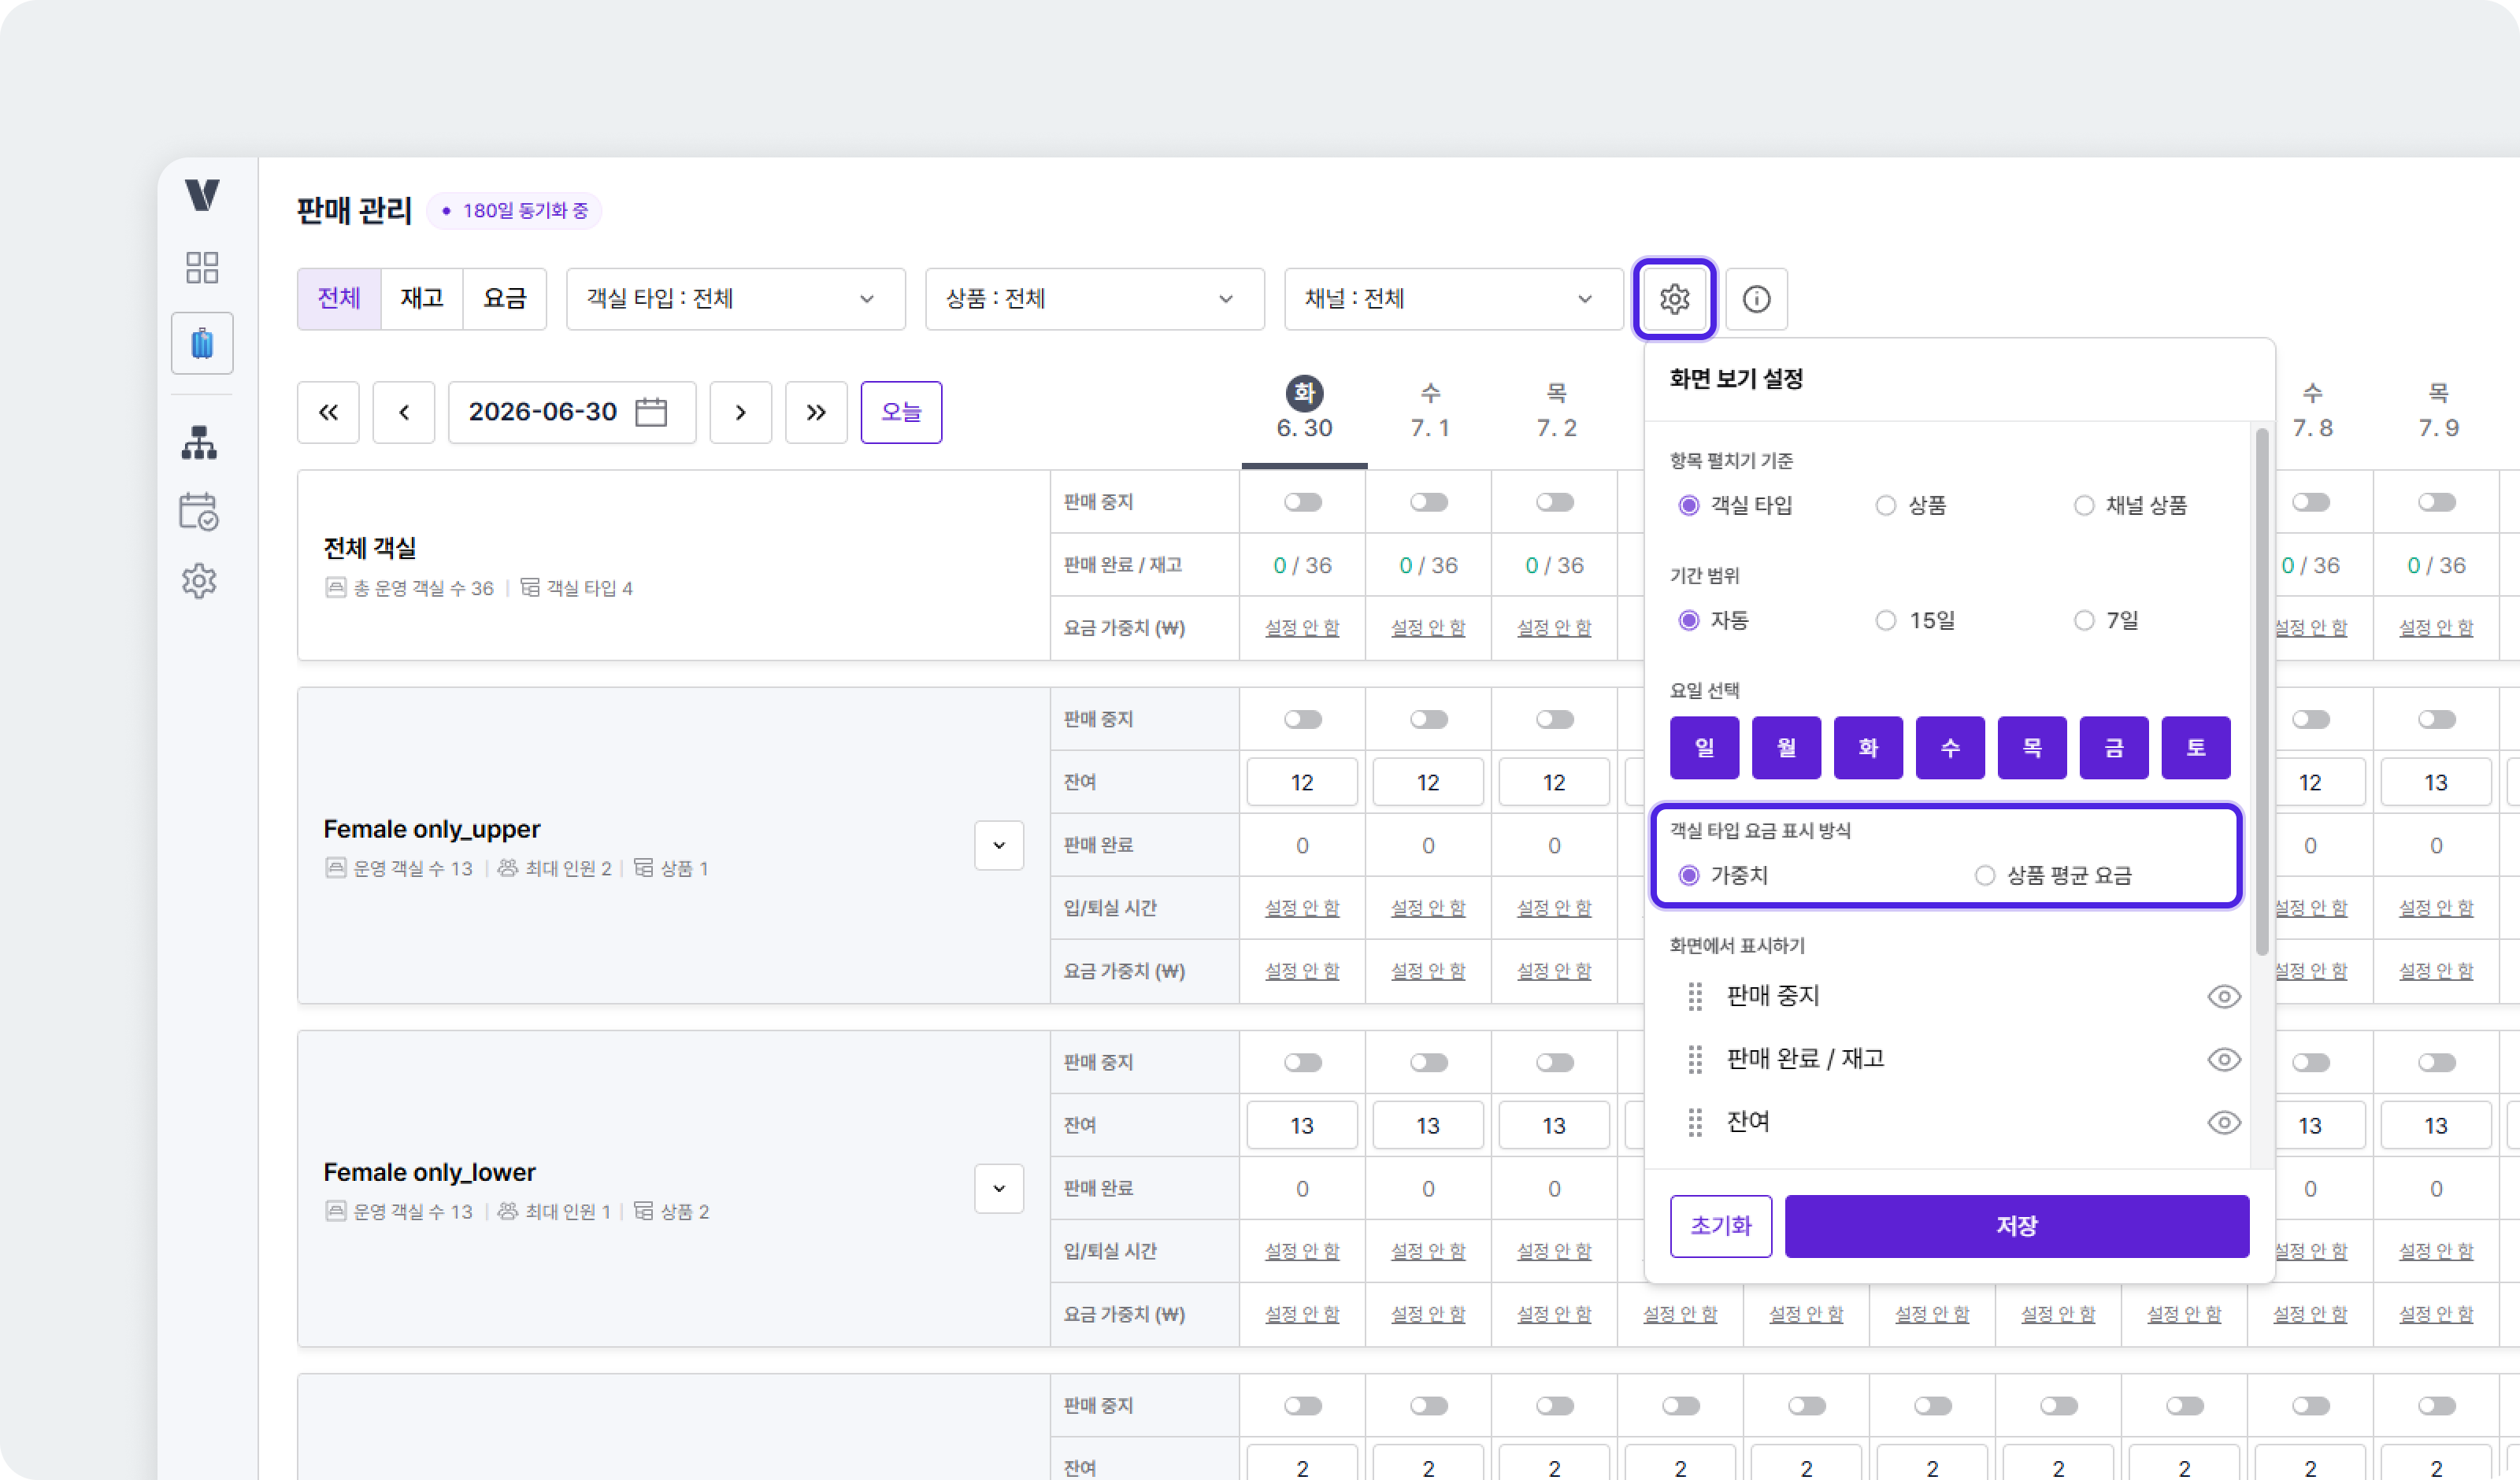Toggle 화 (Tuesday) weekday button

[x=1868, y=747]
